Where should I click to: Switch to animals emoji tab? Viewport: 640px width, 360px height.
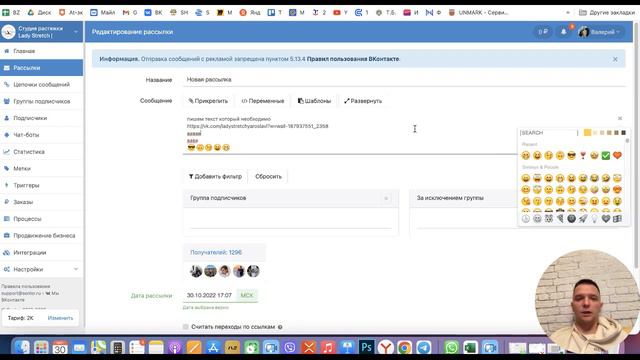click(x=549, y=219)
